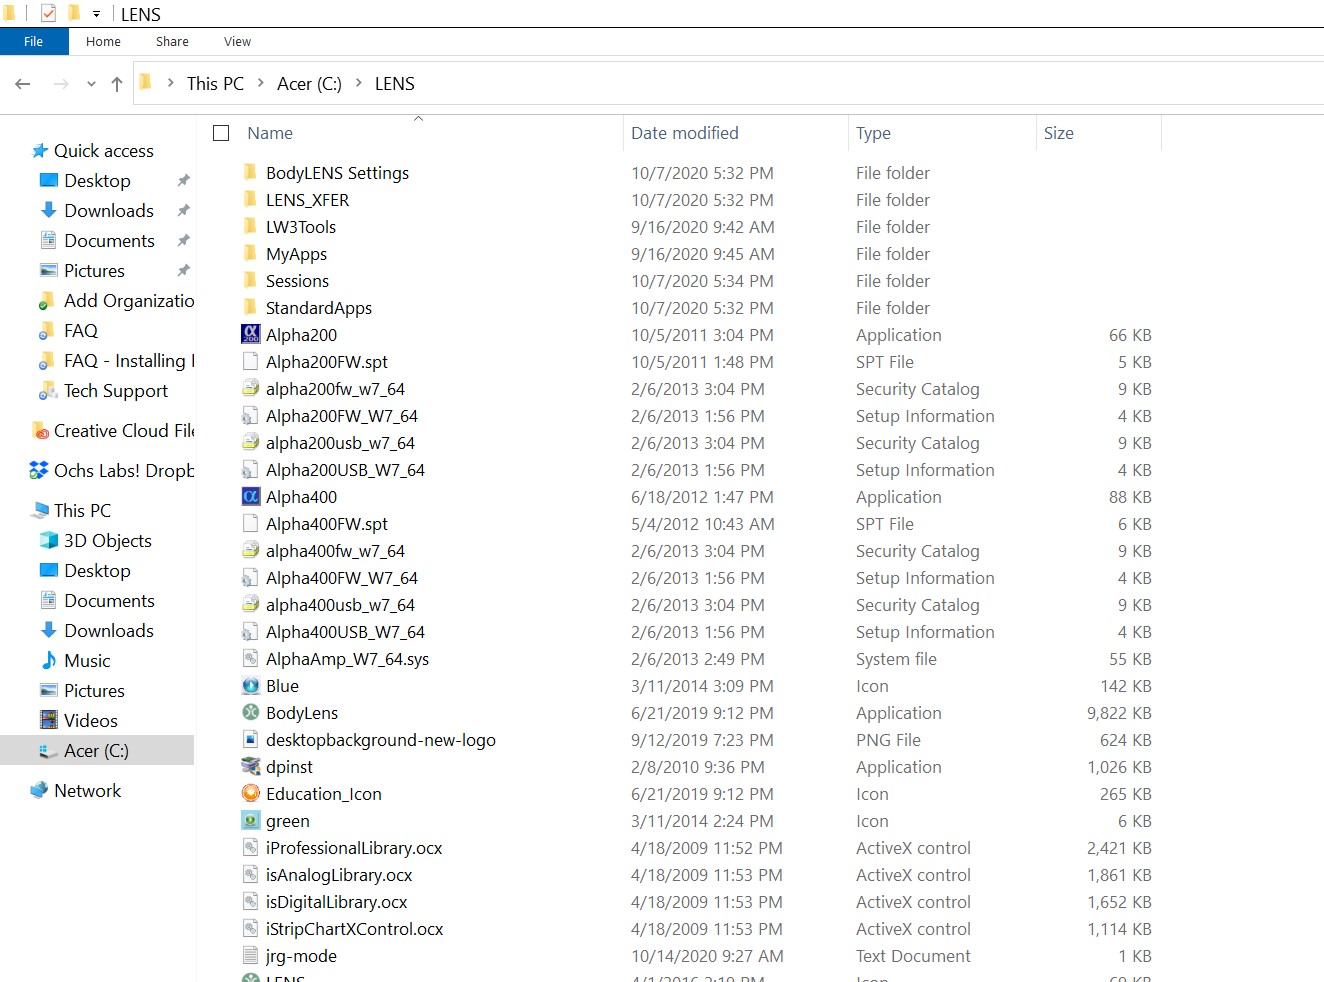Expand the chevron after This PC in address bar
The height and width of the screenshot is (982, 1324).
coord(261,83)
